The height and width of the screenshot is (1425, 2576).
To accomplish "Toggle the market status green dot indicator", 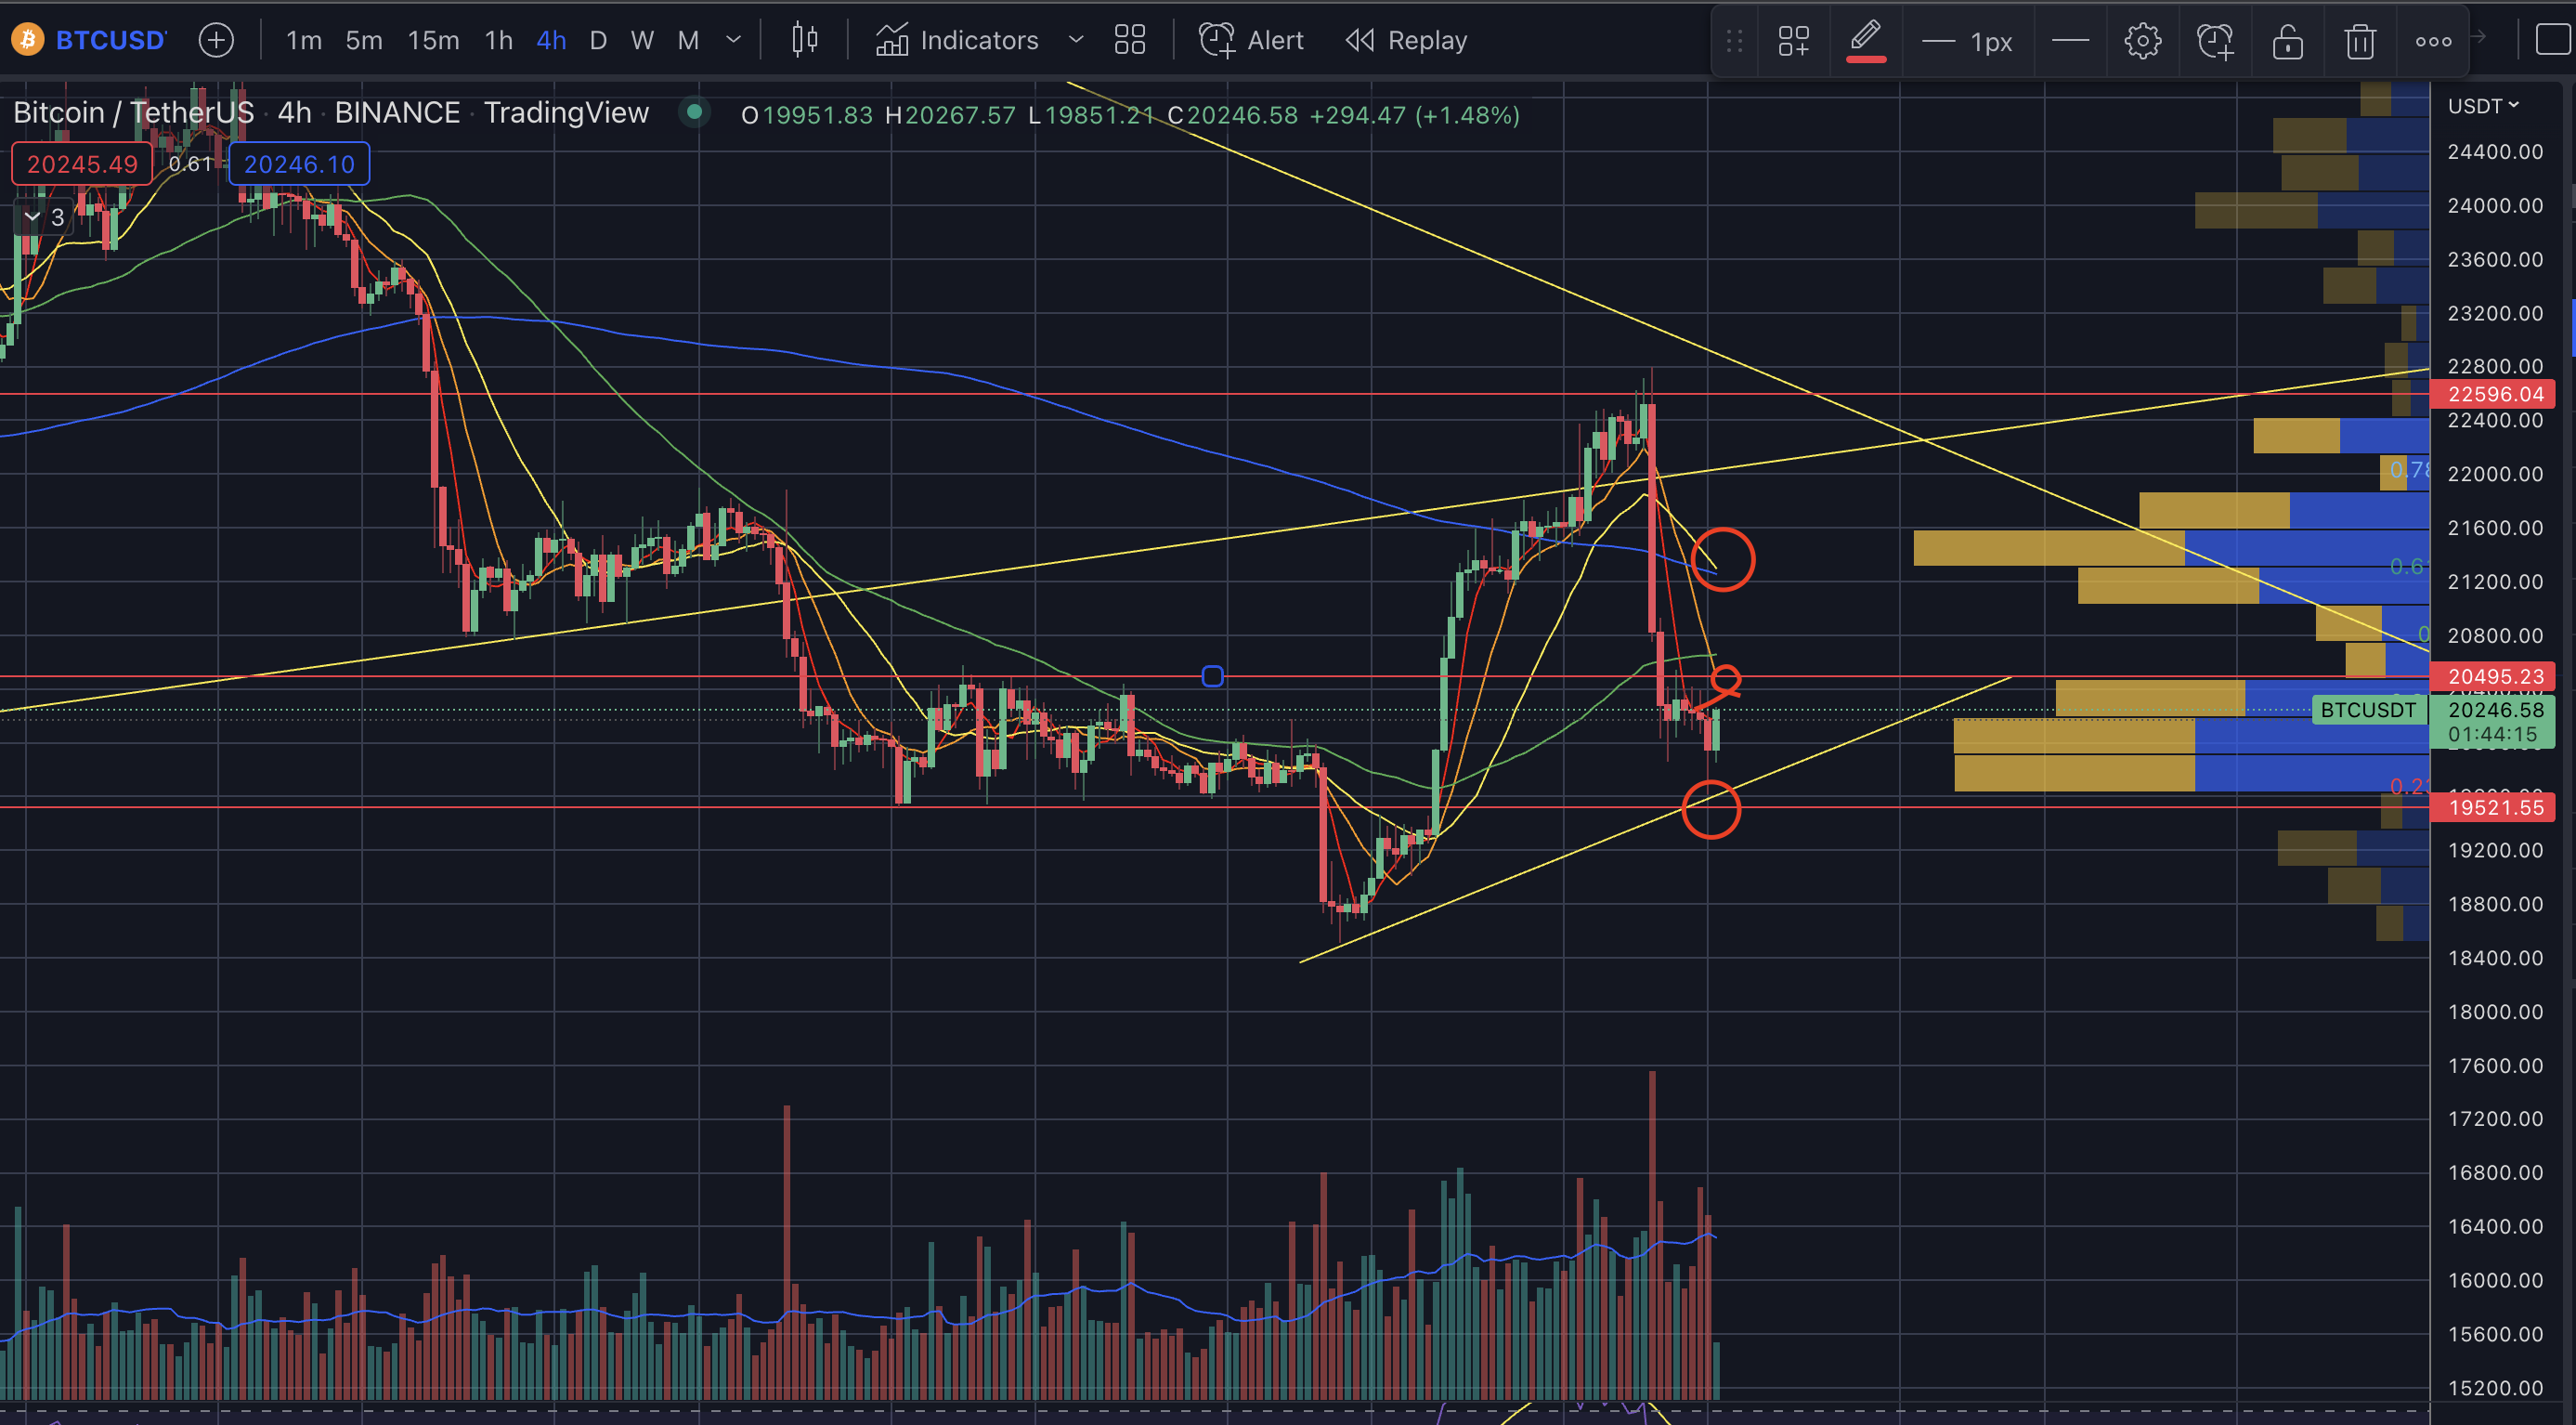I will [x=694, y=112].
